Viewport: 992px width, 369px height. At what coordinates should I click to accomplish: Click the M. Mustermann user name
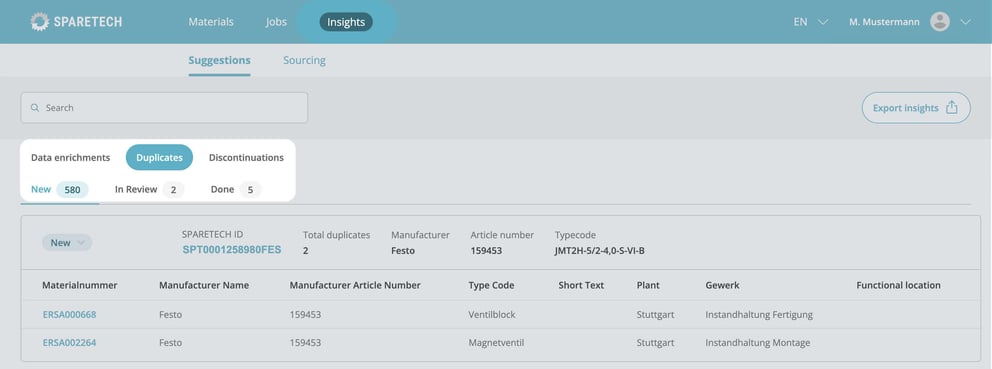(884, 22)
